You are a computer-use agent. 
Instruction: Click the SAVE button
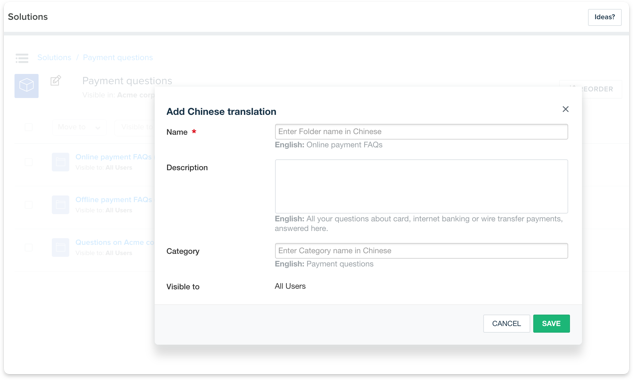pyautogui.click(x=551, y=323)
